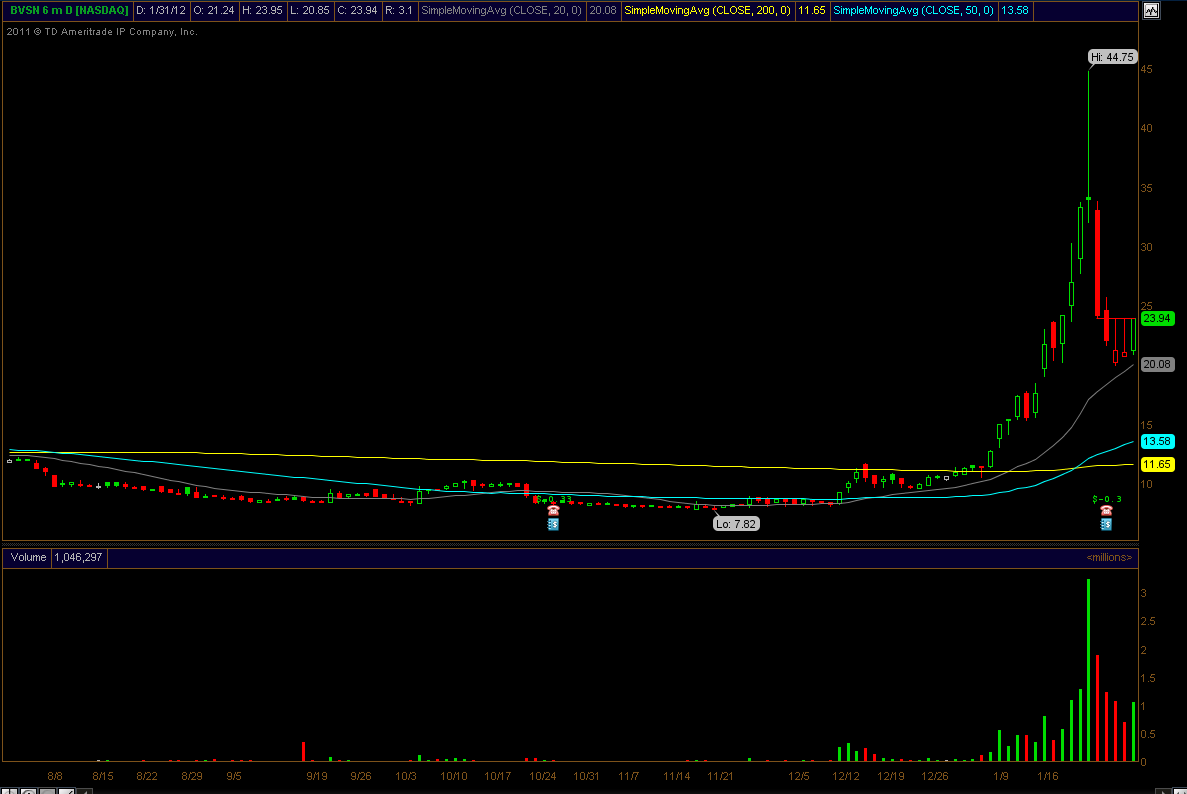The width and height of the screenshot is (1187, 794).
Task: Click the gray 20.08 moving average price tag
Action: 1157,364
